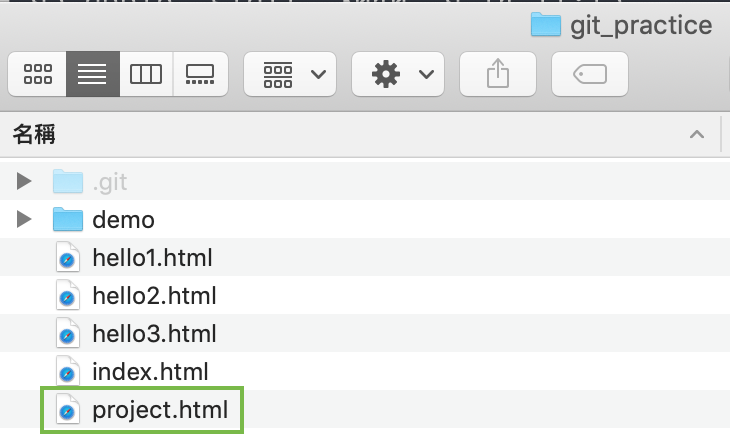The height and width of the screenshot is (444, 730).
Task: Click the Edit Tags button
Action: click(589, 74)
